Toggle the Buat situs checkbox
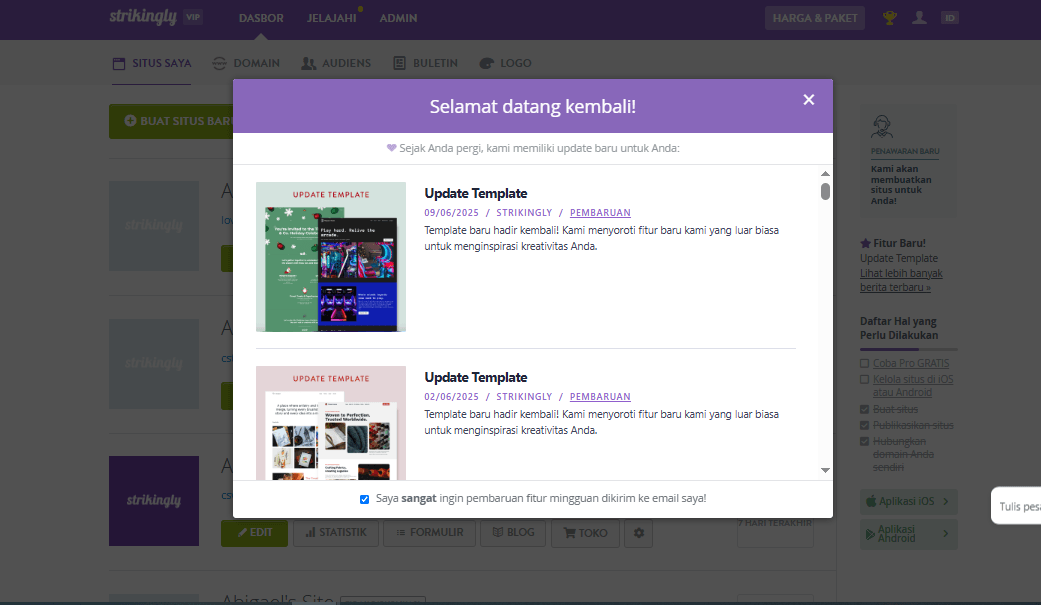Image resolution: width=1041 pixels, height=605 pixels. [864, 409]
